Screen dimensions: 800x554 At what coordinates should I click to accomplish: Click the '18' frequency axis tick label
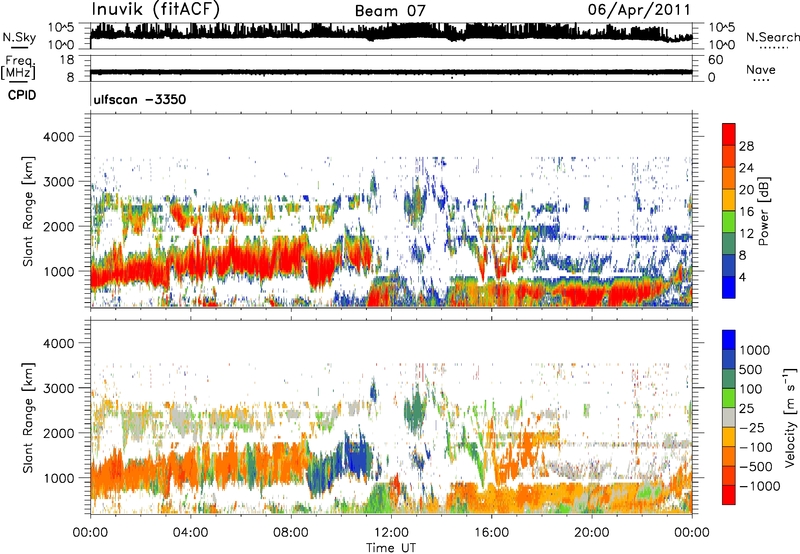(x=67, y=60)
